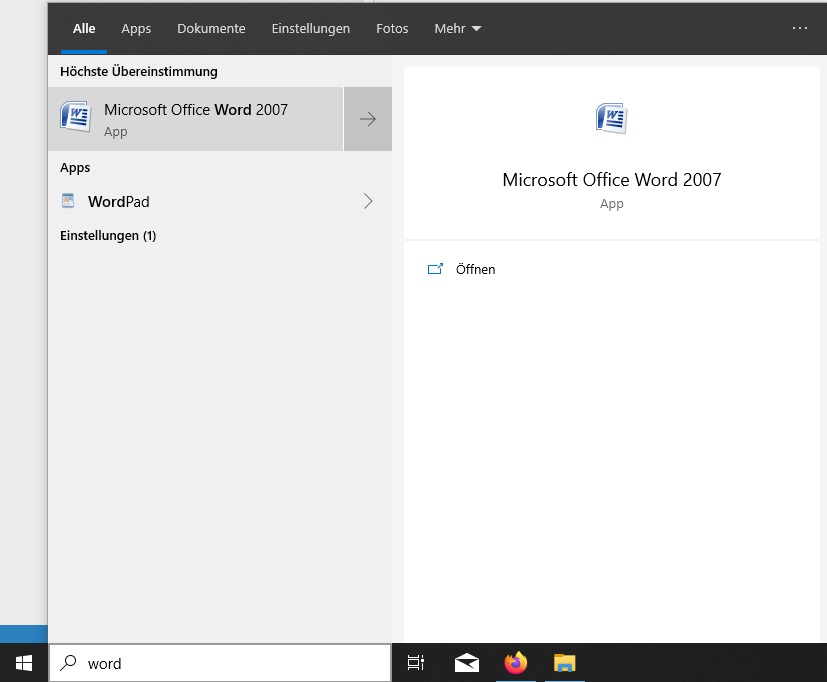Image resolution: width=827 pixels, height=682 pixels.
Task: Select the Alle tab
Action: (x=84, y=28)
